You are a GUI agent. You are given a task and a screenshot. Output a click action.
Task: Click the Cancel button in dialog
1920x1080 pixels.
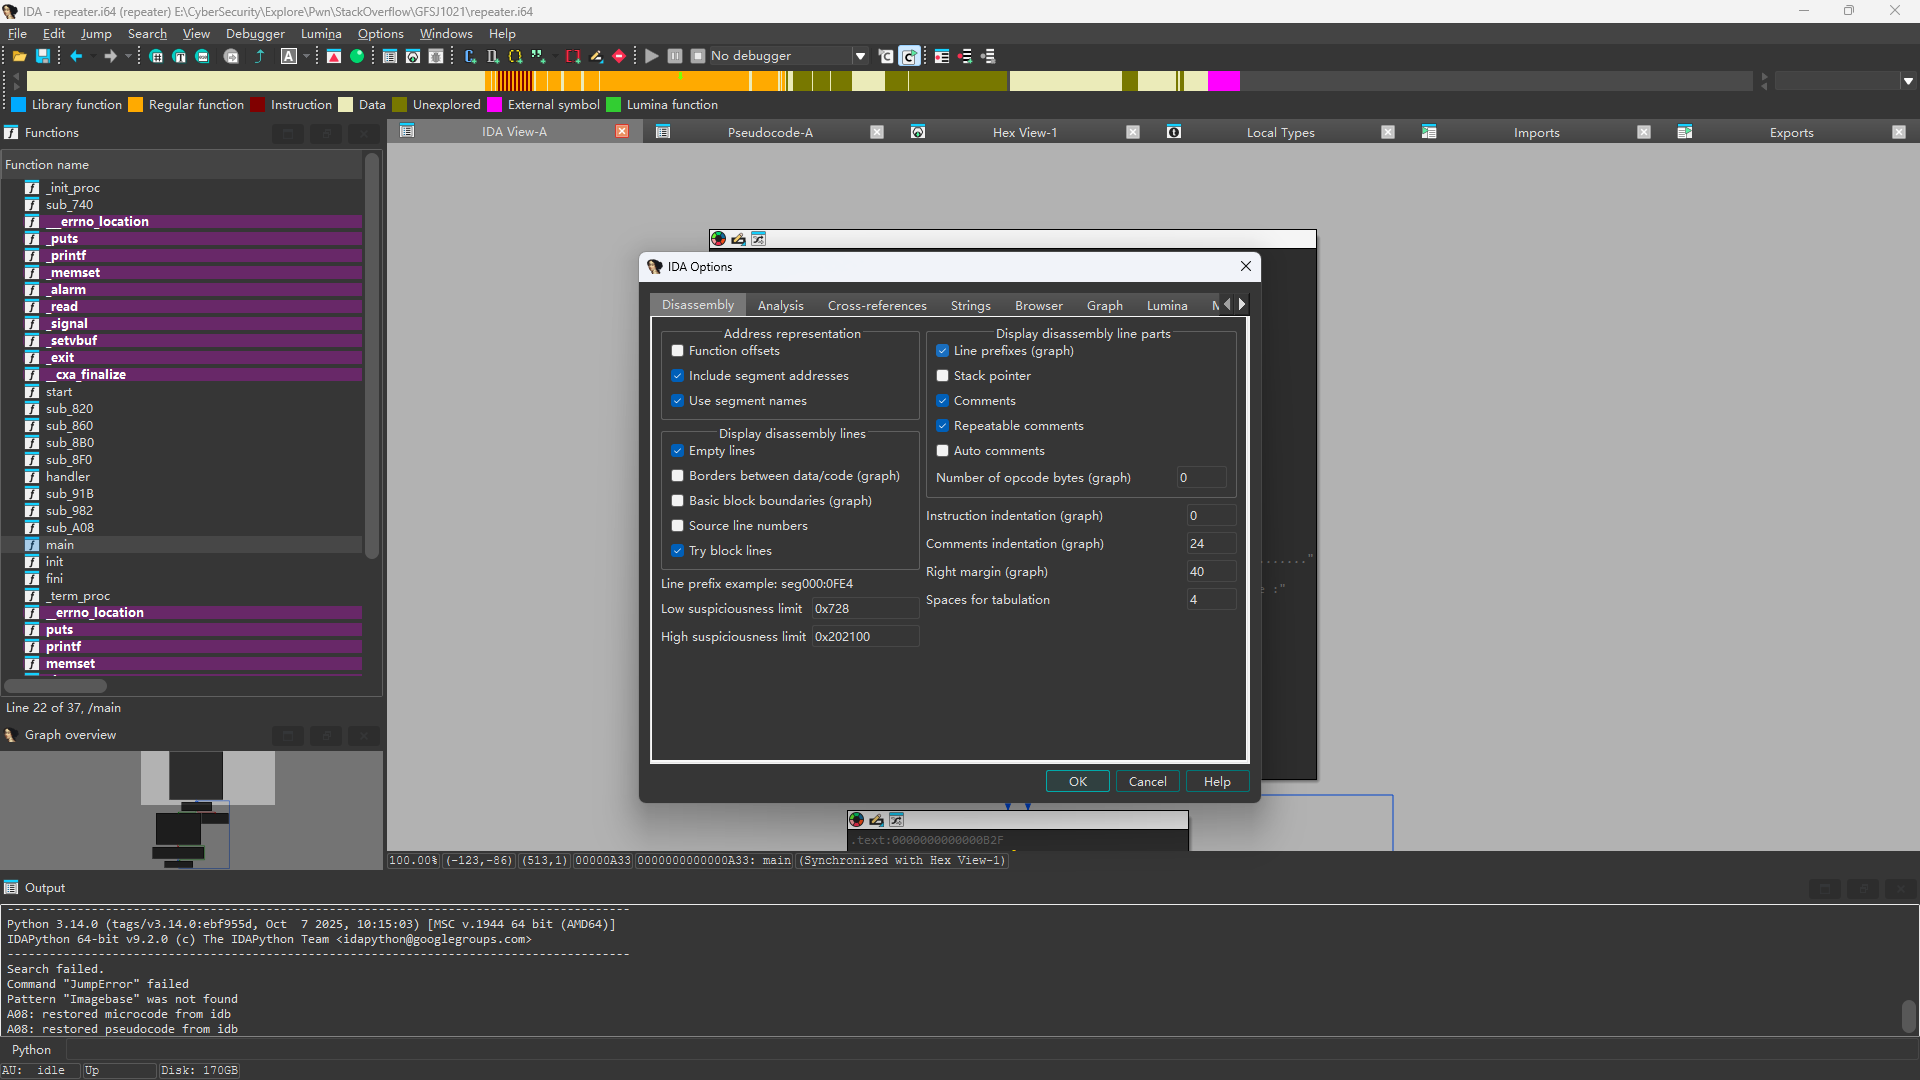[1147, 782]
